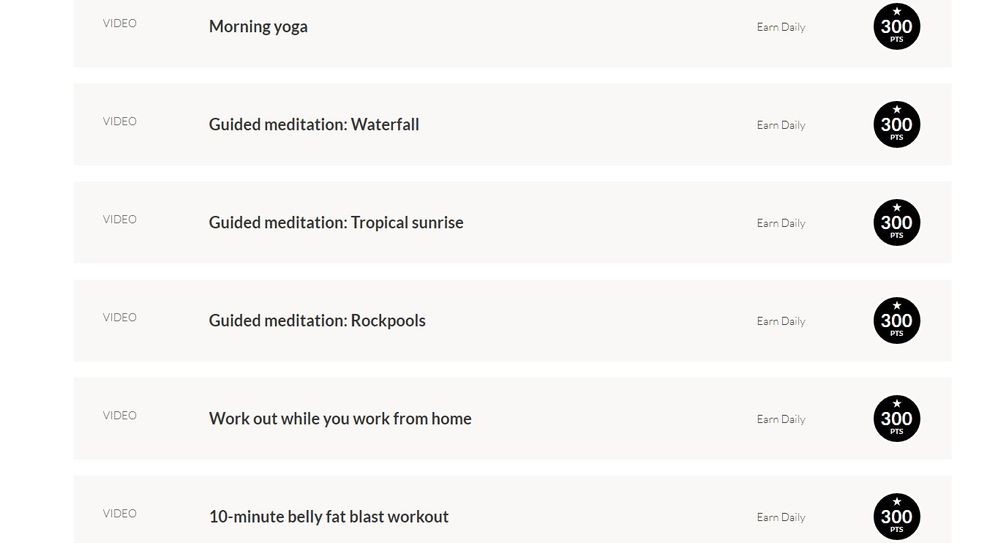The height and width of the screenshot is (543, 998).
Task: Open 10-minute belly fat blast workout
Action: [x=329, y=517]
